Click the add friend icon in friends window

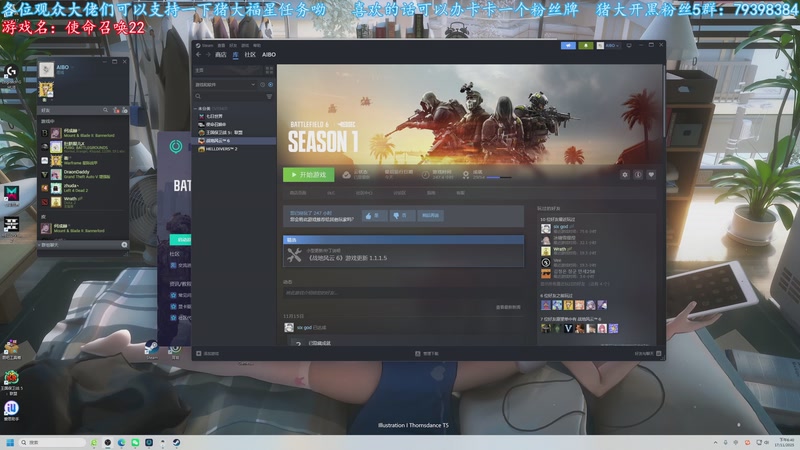[x=124, y=110]
